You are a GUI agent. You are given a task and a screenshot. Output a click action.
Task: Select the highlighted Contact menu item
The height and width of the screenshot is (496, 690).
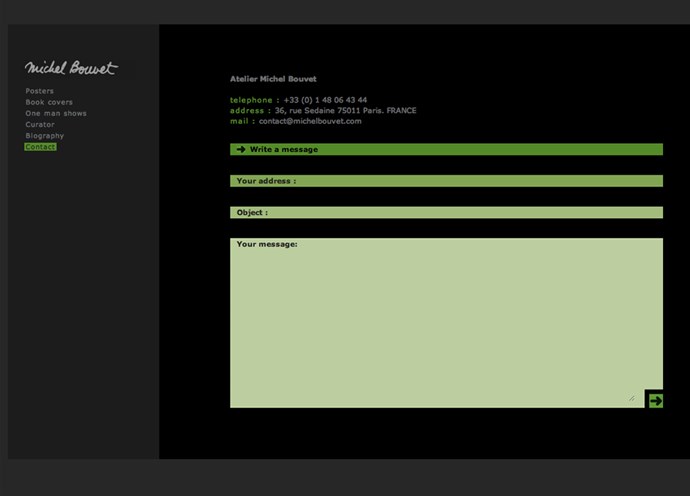40,147
